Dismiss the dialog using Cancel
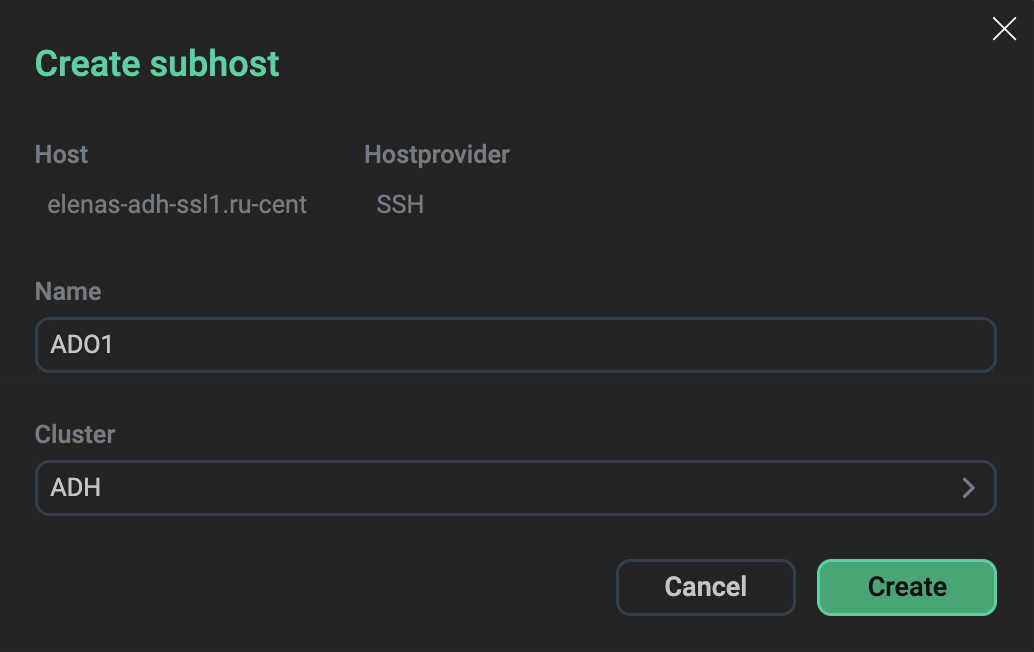This screenshot has width=1034, height=652. coord(705,587)
